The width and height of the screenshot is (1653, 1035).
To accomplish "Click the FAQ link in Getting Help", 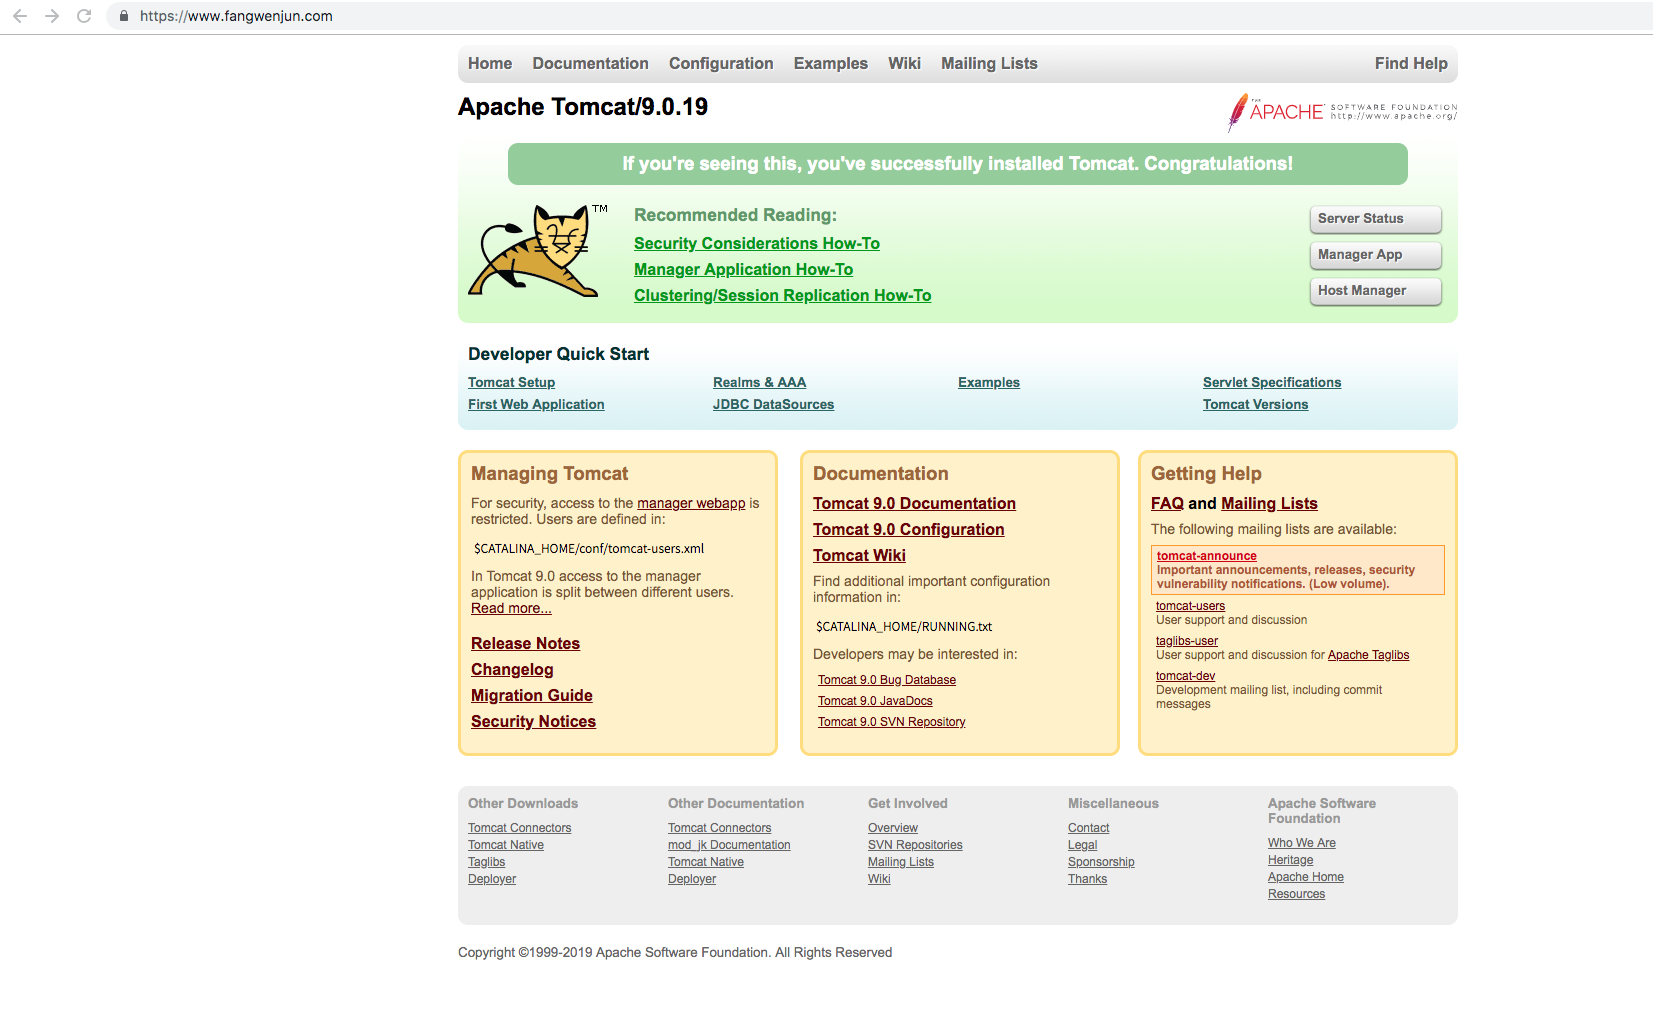I will 1167,503.
